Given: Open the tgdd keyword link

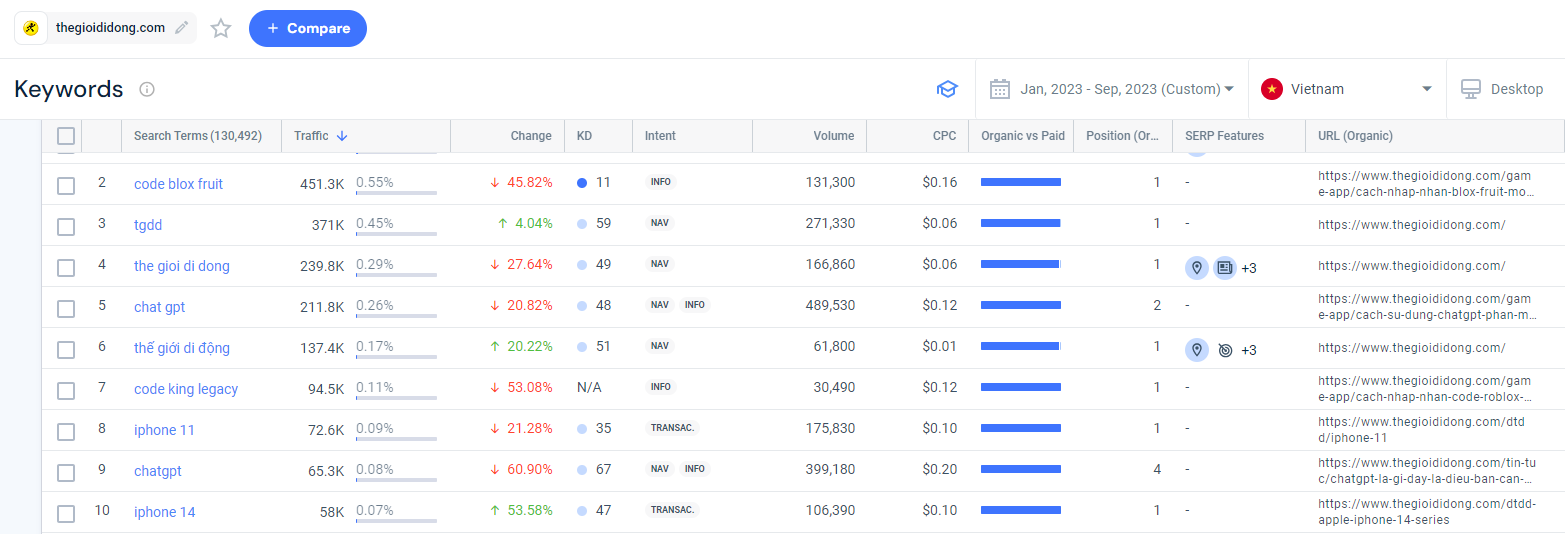Looking at the screenshot, I should point(148,225).
